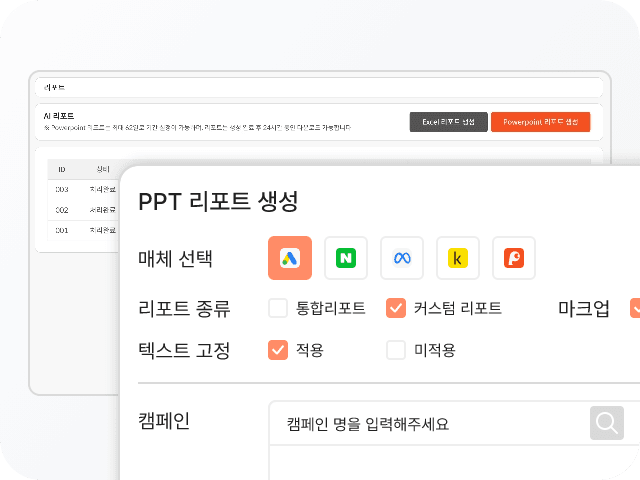The image size is (640, 480).
Task: Click the Powerpoint 리포트 생성 button
Action: coord(540,122)
